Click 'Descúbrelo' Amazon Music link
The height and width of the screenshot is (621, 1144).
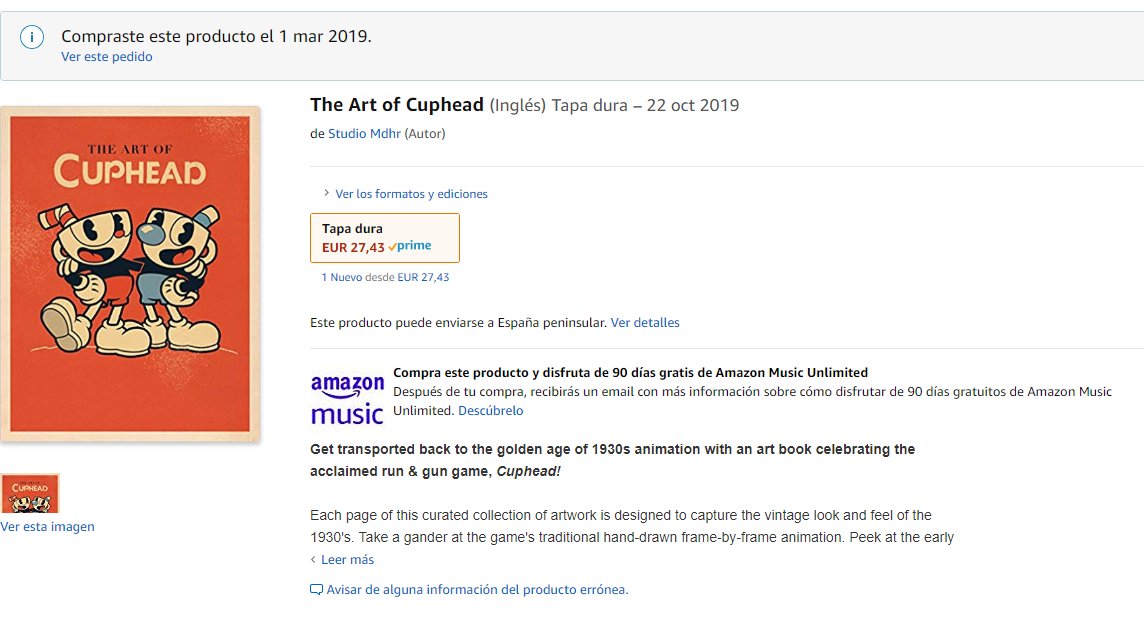coord(490,411)
